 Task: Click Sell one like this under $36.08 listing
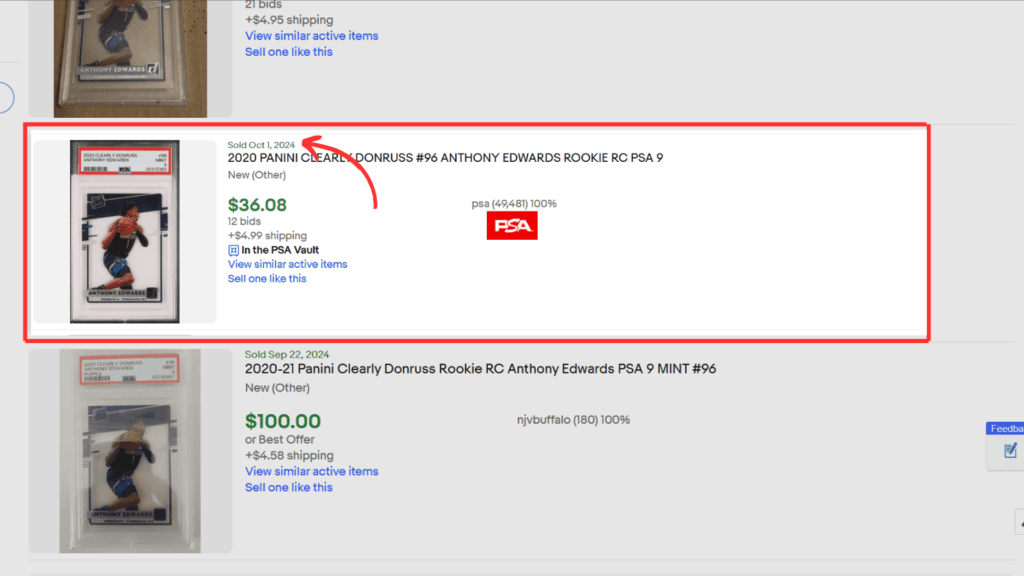266,279
